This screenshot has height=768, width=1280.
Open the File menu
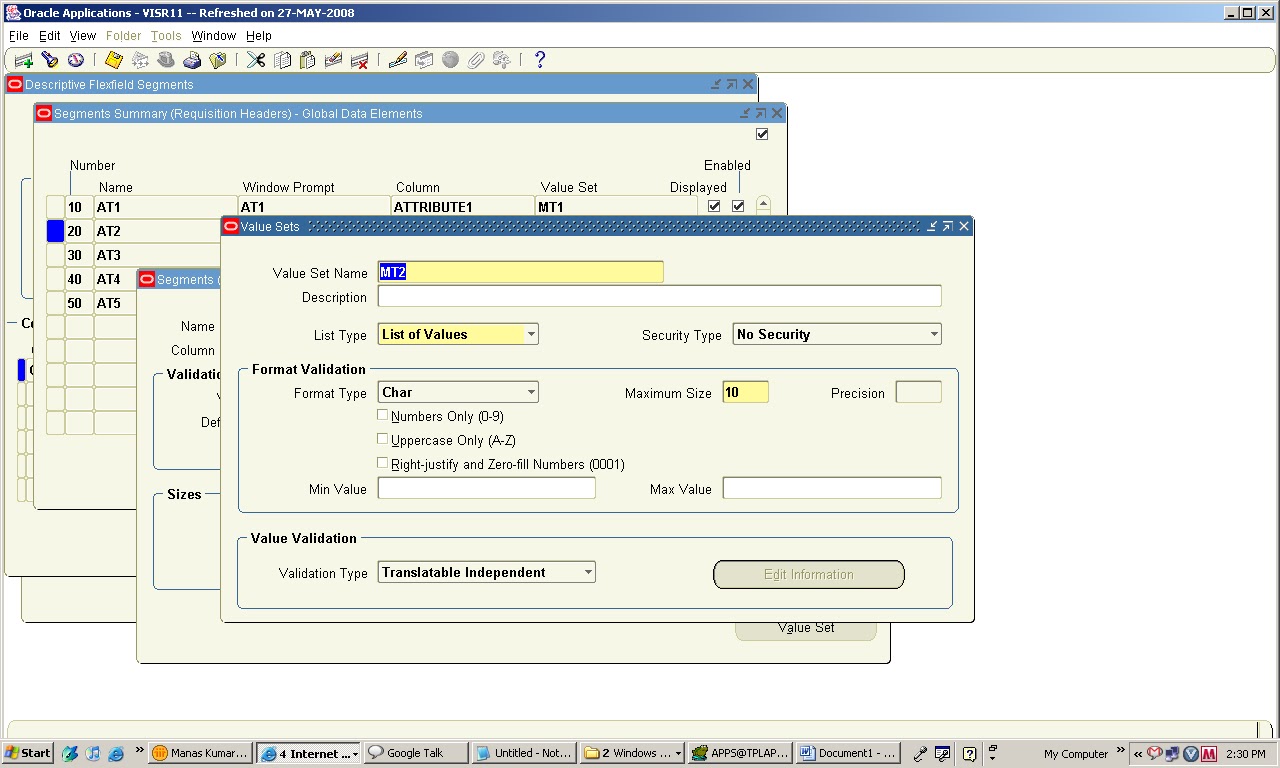pyautogui.click(x=19, y=36)
